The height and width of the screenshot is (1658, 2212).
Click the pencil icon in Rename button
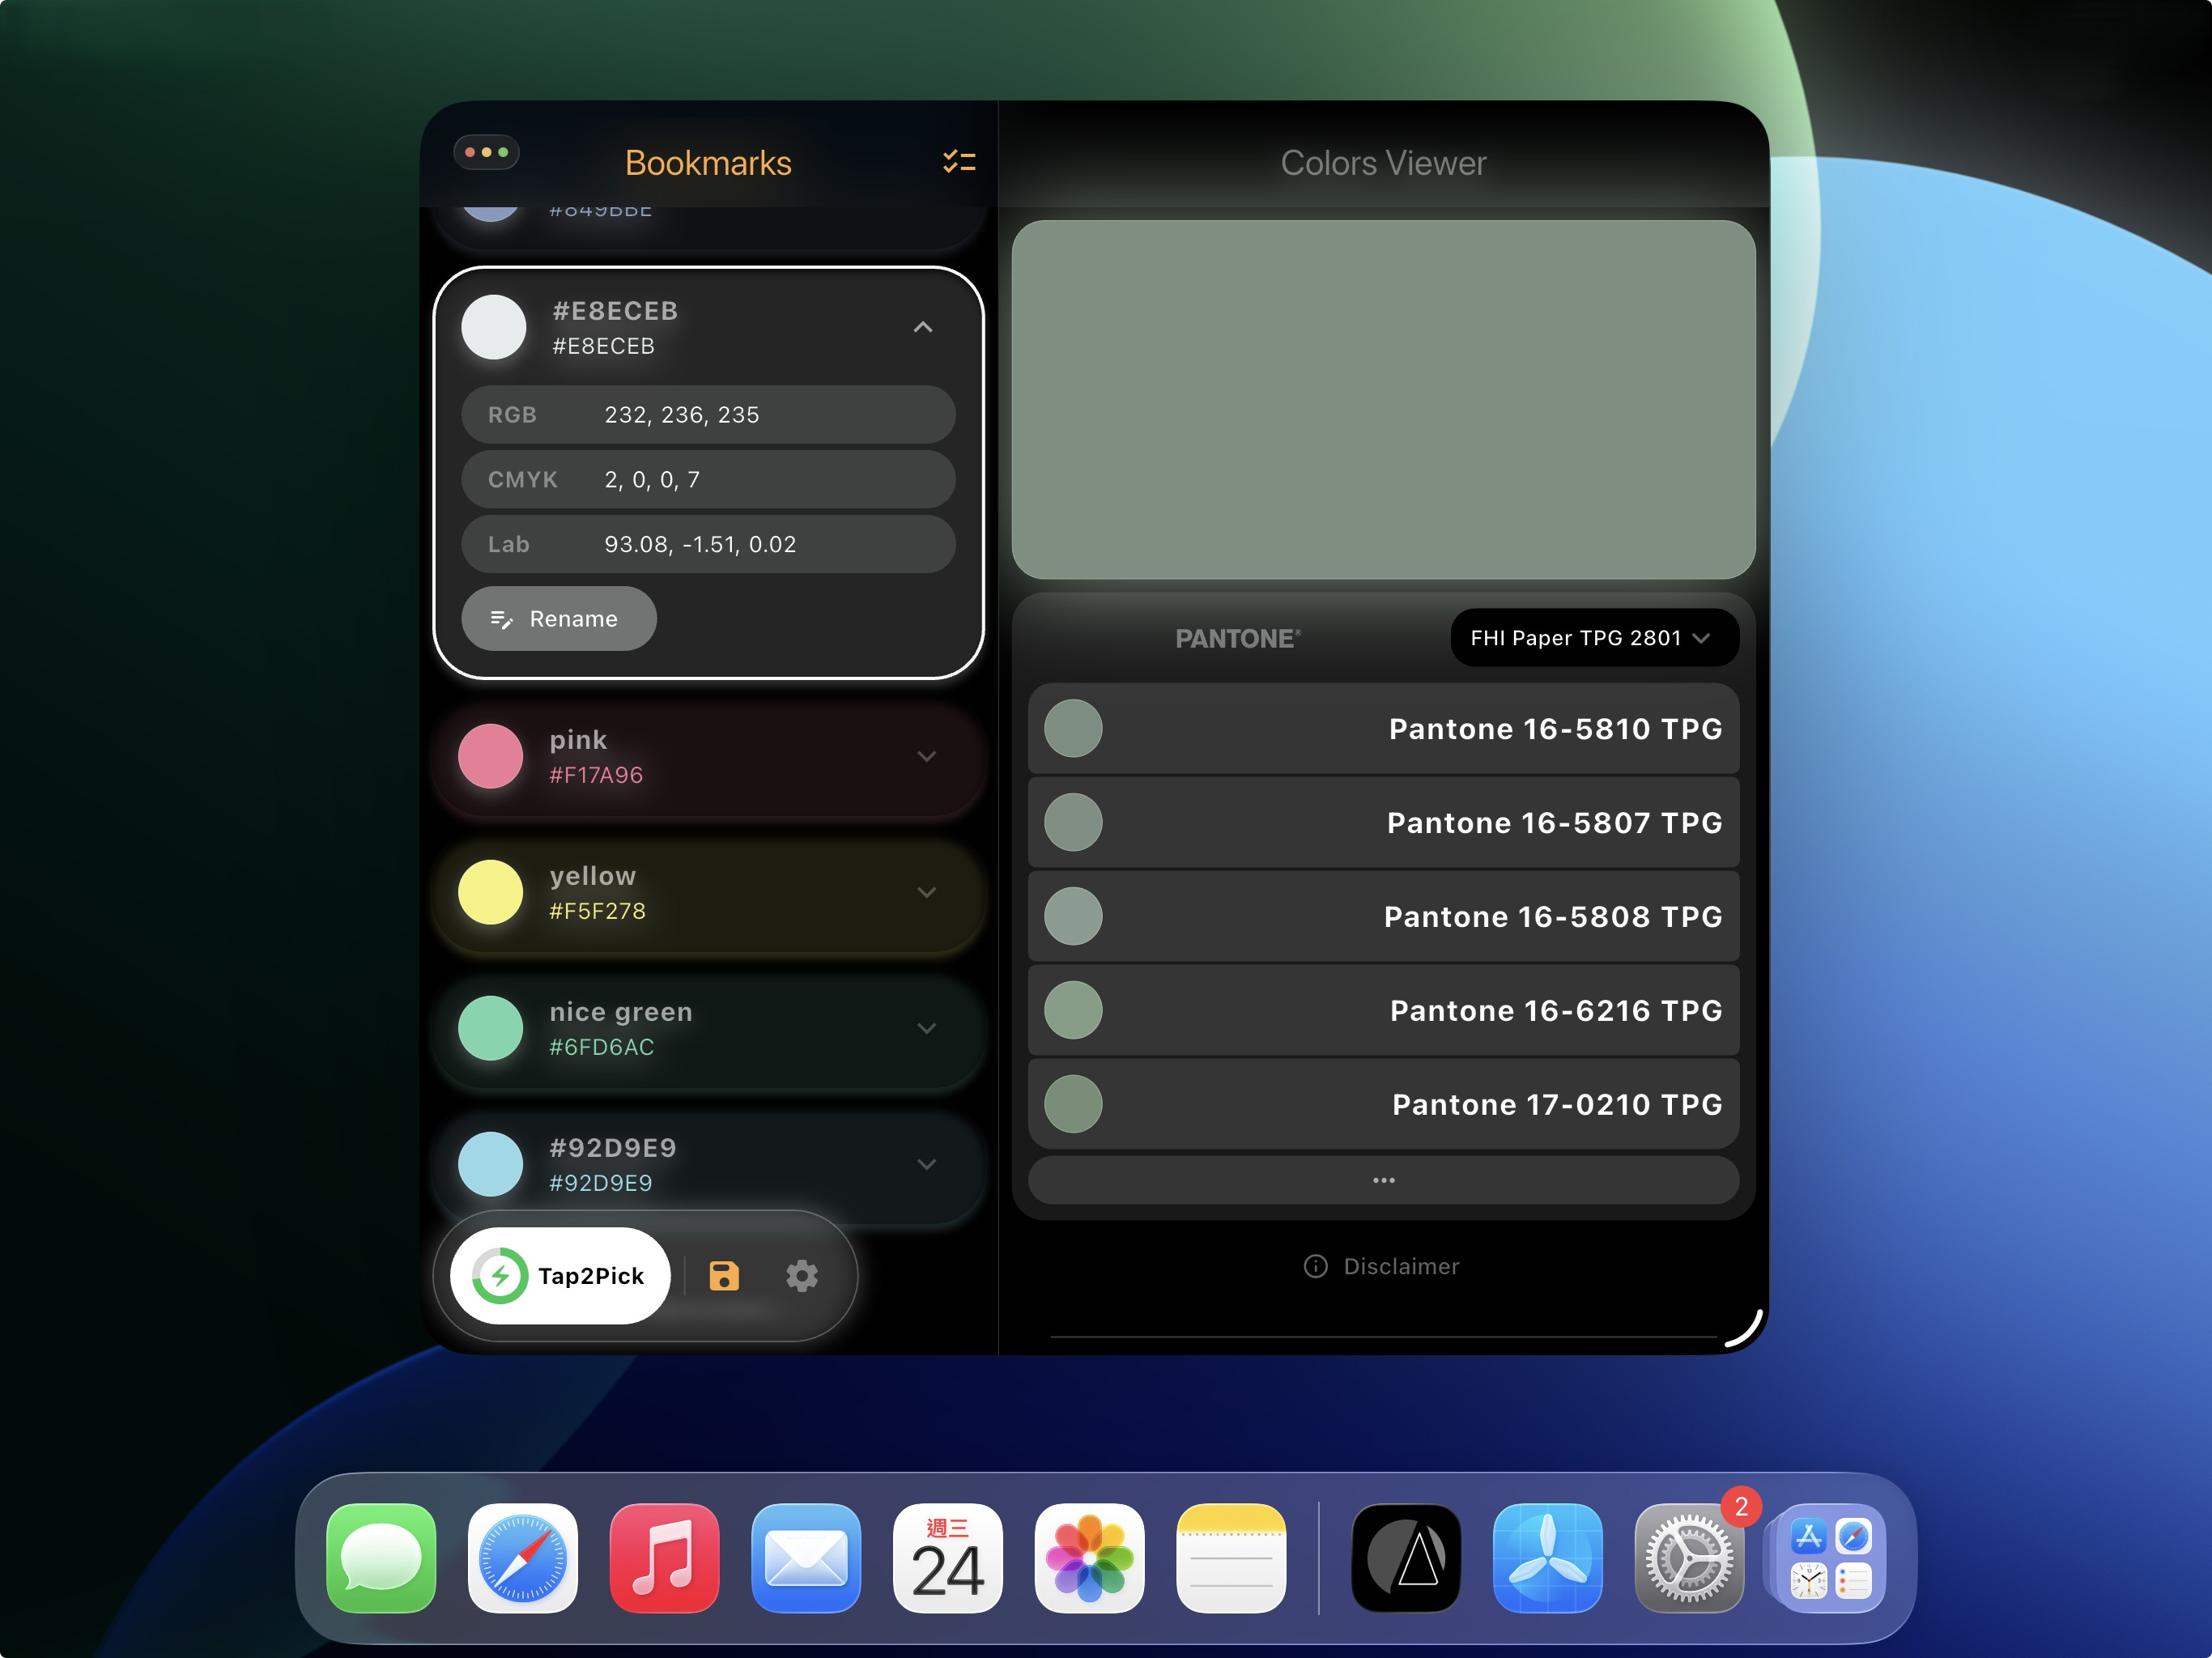pyautogui.click(x=501, y=619)
